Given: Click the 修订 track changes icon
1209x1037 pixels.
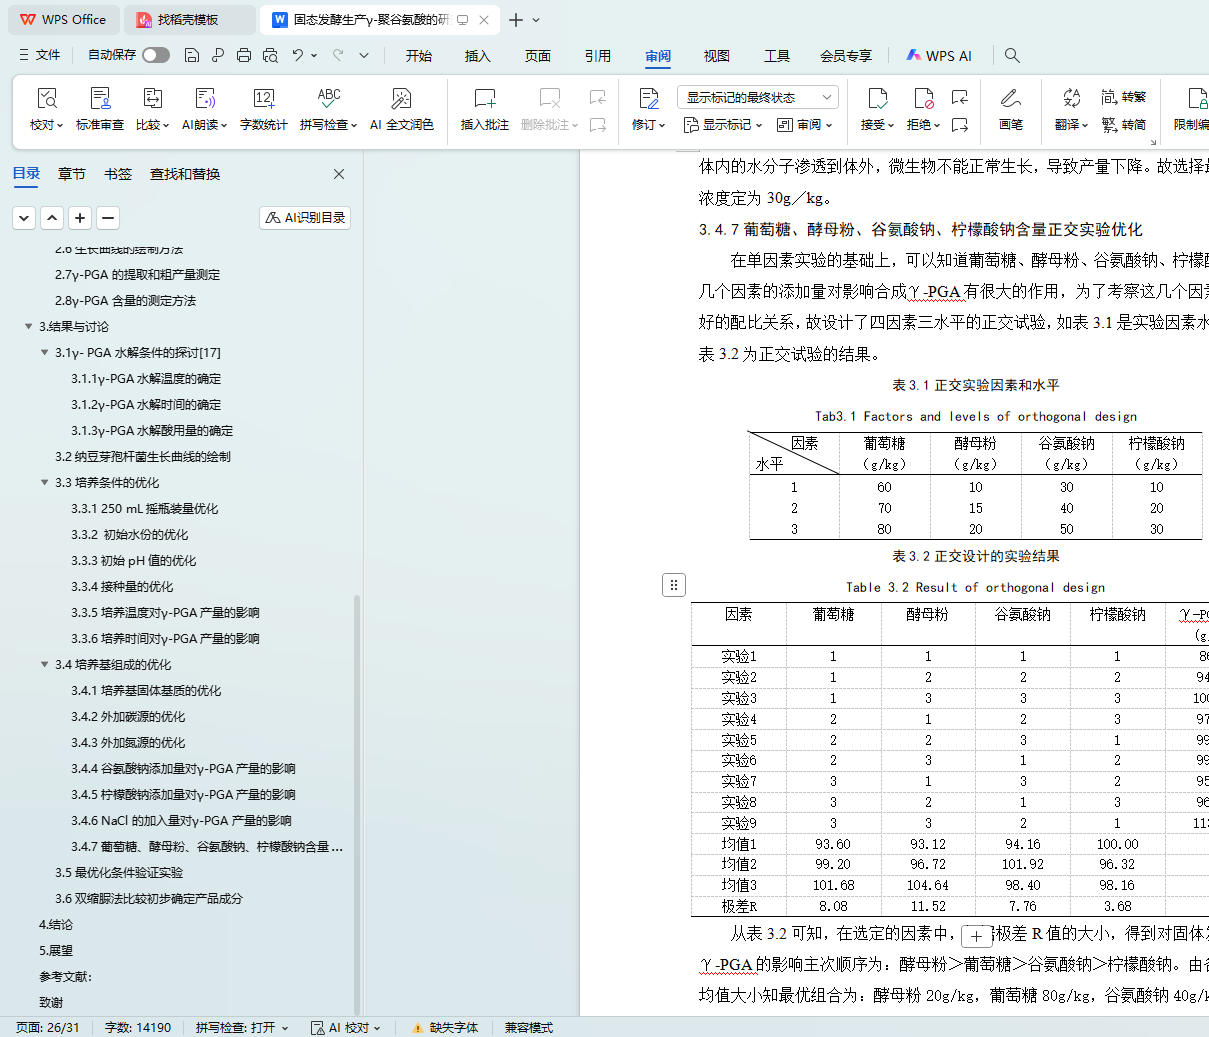Looking at the screenshot, I should coord(648,98).
